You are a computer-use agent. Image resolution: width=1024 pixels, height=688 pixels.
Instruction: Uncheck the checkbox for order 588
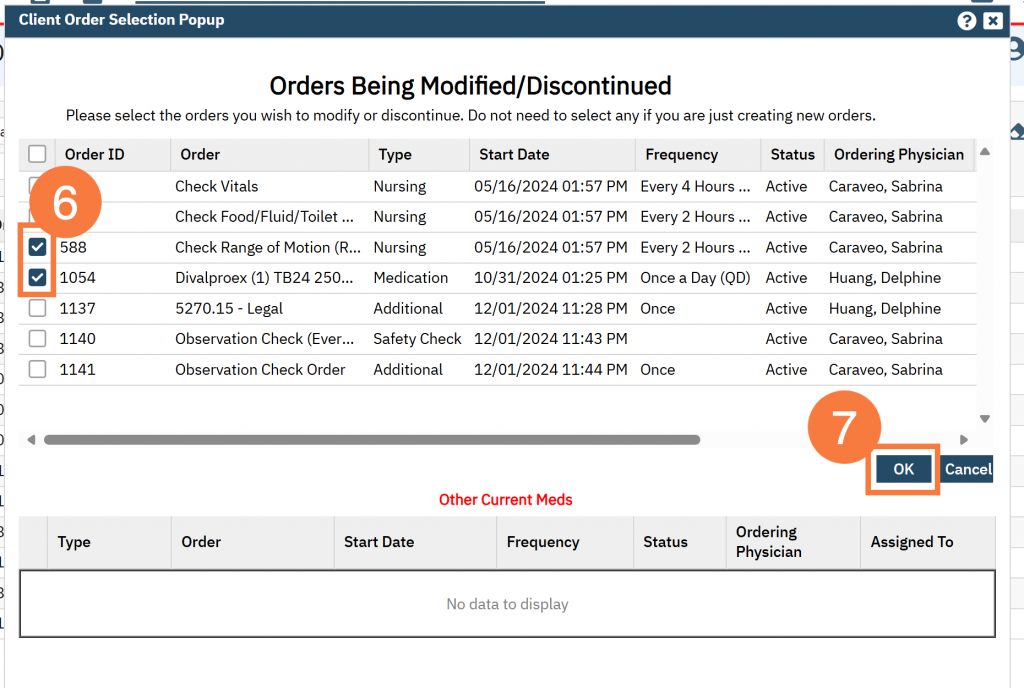pyautogui.click(x=37, y=247)
